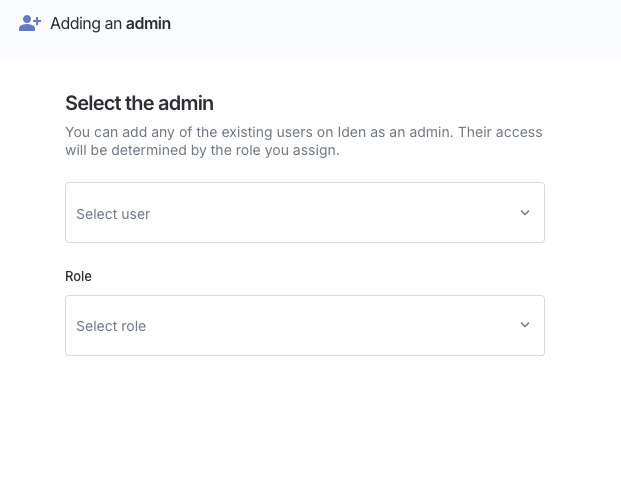Viewport: 621px width, 502px height.
Task: Click the "Adding an admin" title
Action: click(110, 23)
